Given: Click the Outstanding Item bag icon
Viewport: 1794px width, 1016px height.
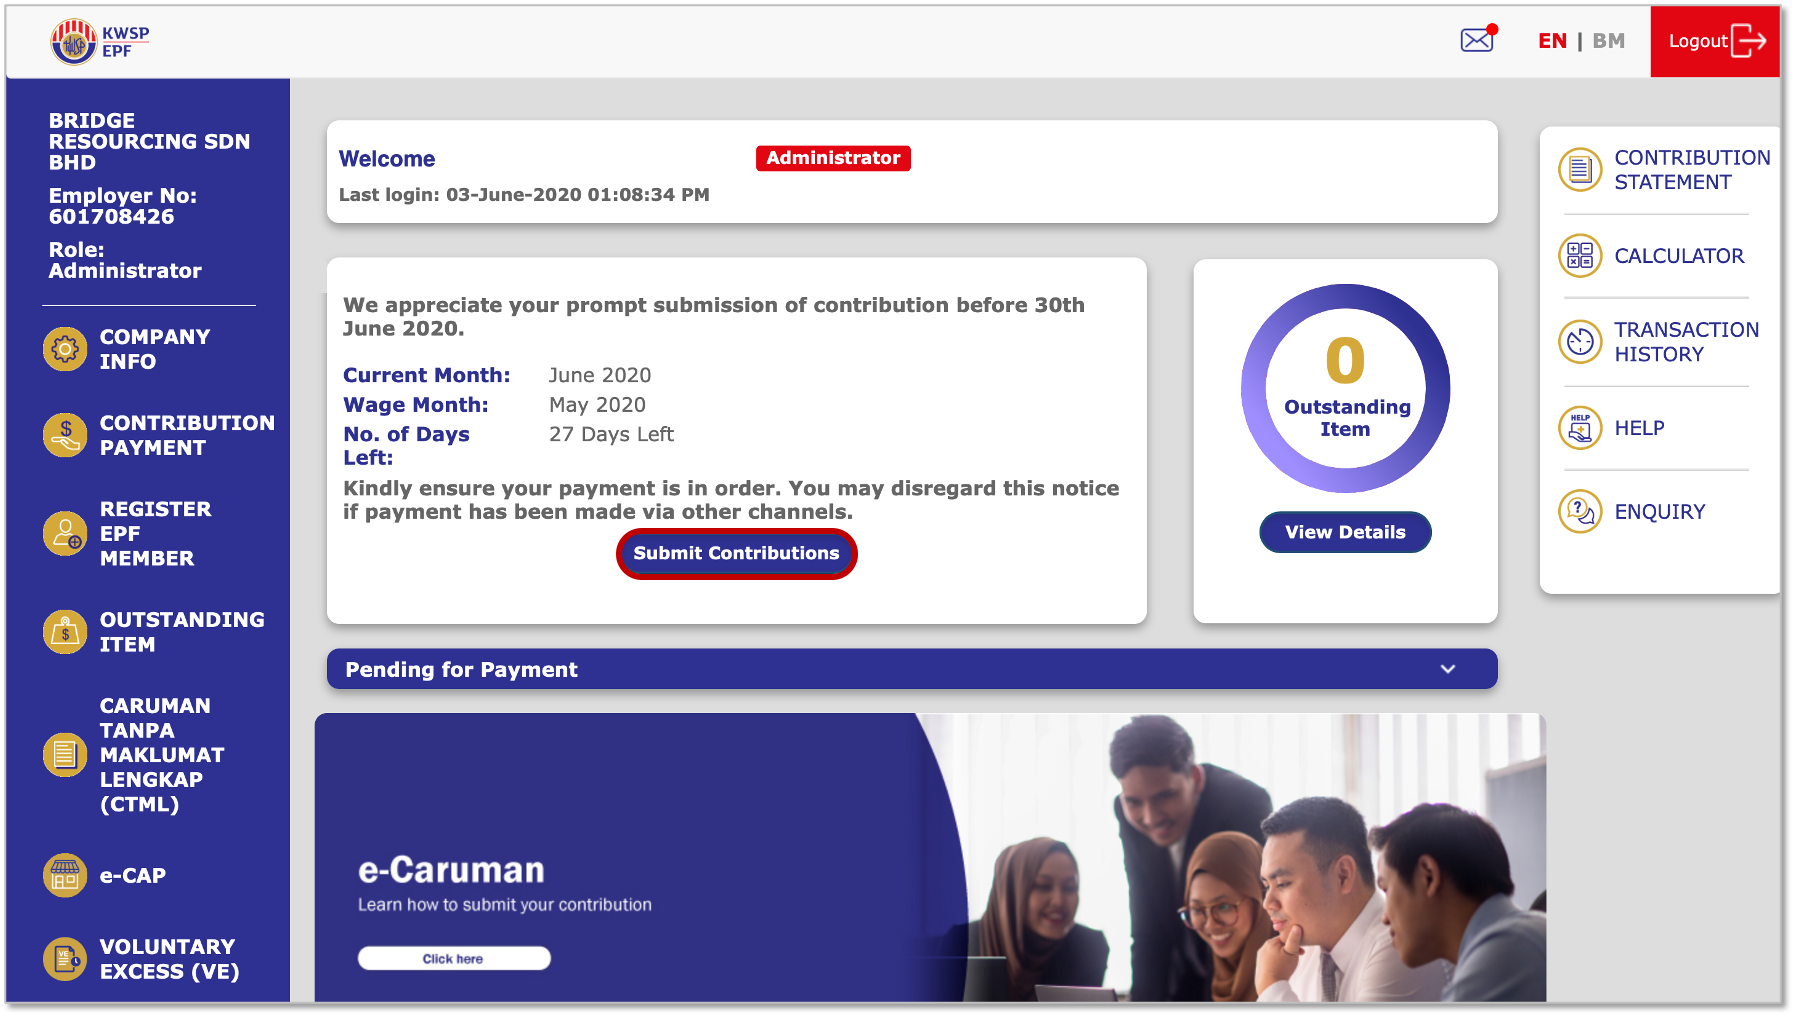Looking at the screenshot, I should (x=65, y=632).
